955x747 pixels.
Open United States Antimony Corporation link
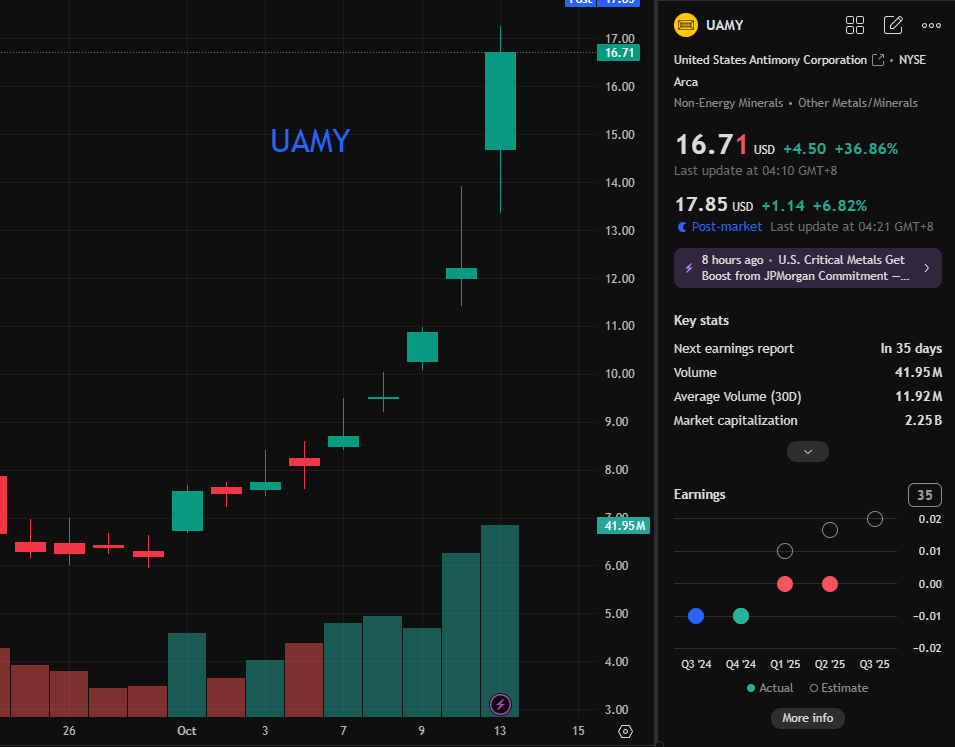pos(770,60)
